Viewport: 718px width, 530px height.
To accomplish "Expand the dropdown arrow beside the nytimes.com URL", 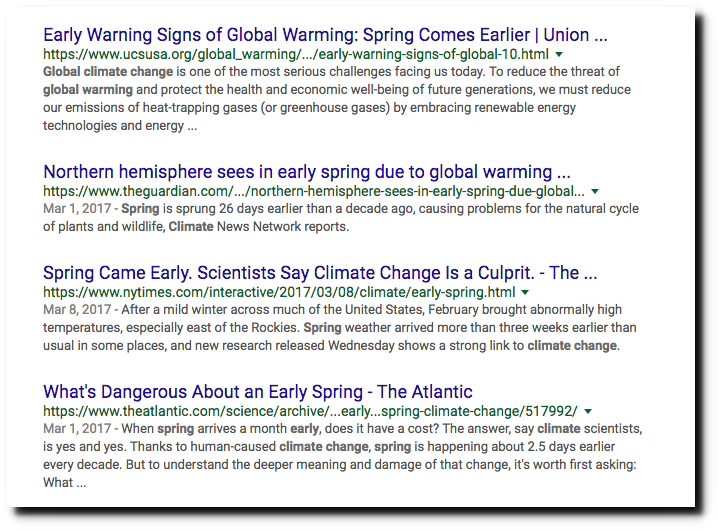I will coord(525,292).
